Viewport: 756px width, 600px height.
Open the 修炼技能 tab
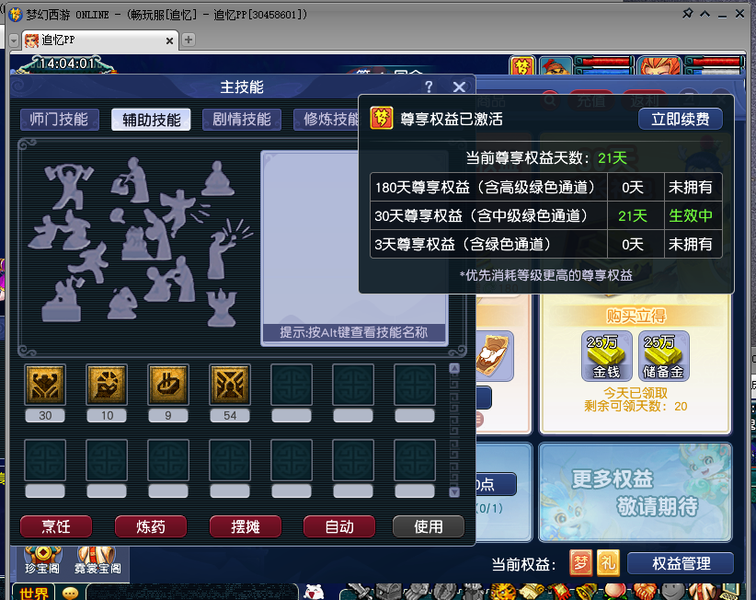[326, 119]
